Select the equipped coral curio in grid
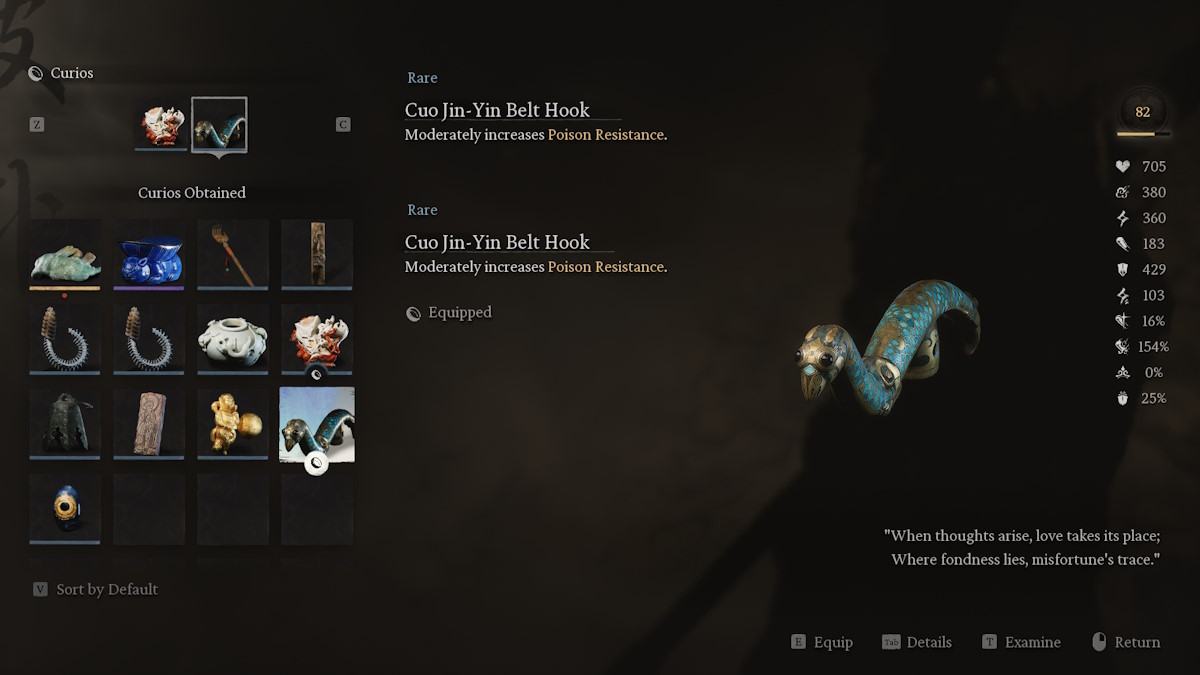The height and width of the screenshot is (675, 1200). [317, 339]
